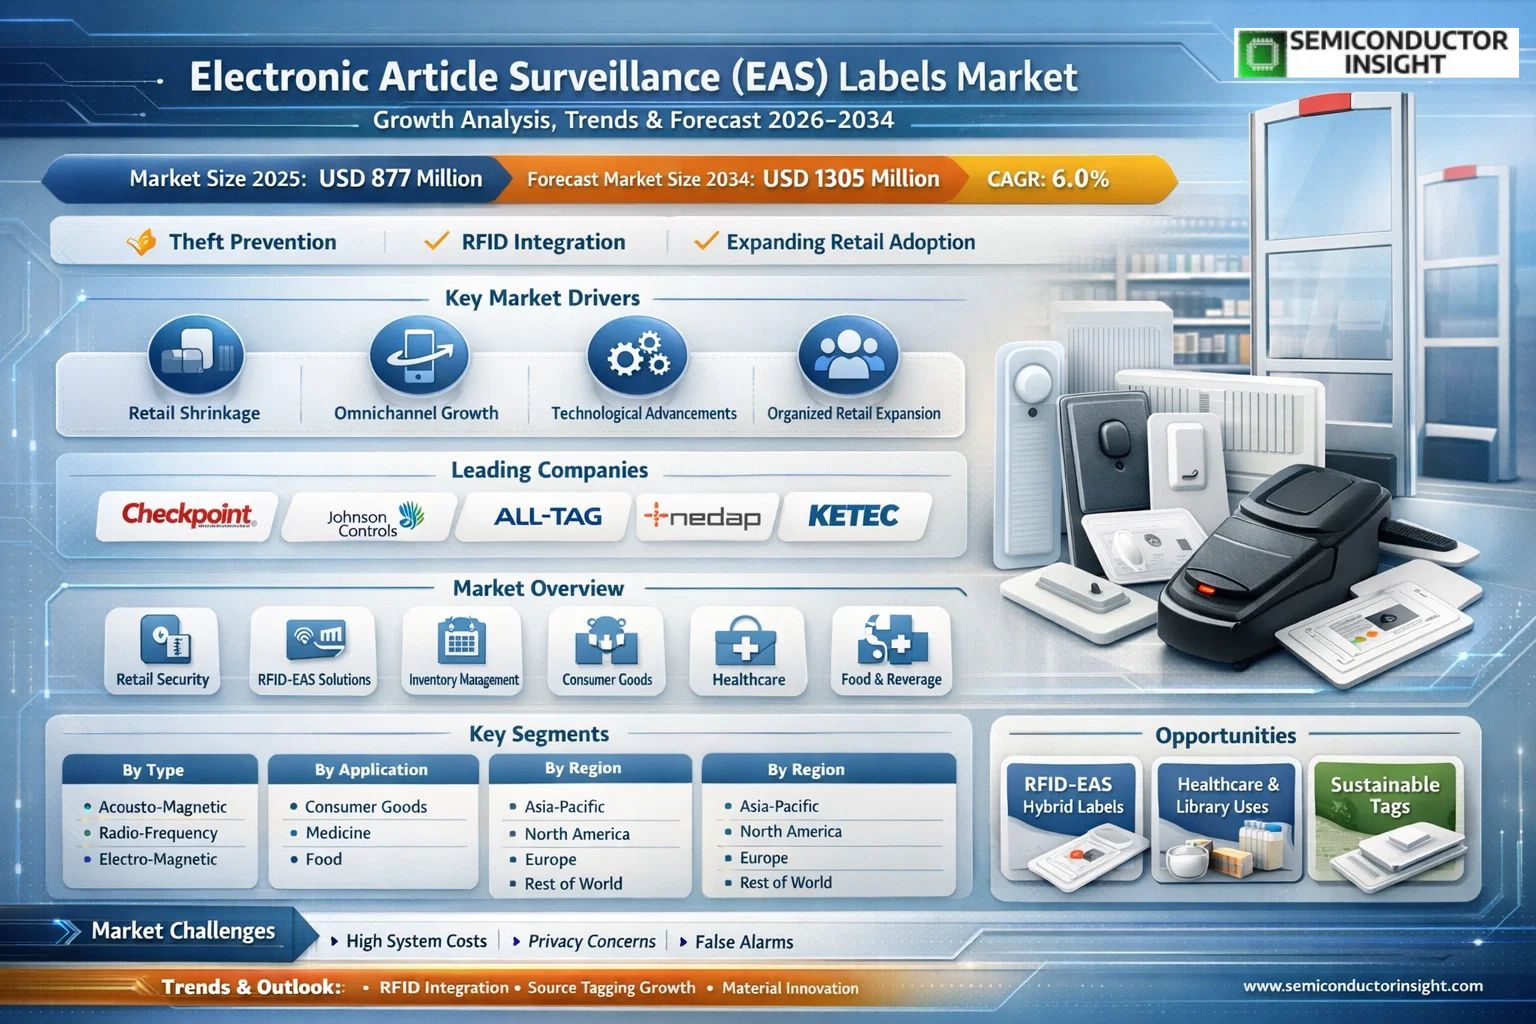Click the Market Challenges label
The width and height of the screenshot is (1536, 1024).
[183, 931]
